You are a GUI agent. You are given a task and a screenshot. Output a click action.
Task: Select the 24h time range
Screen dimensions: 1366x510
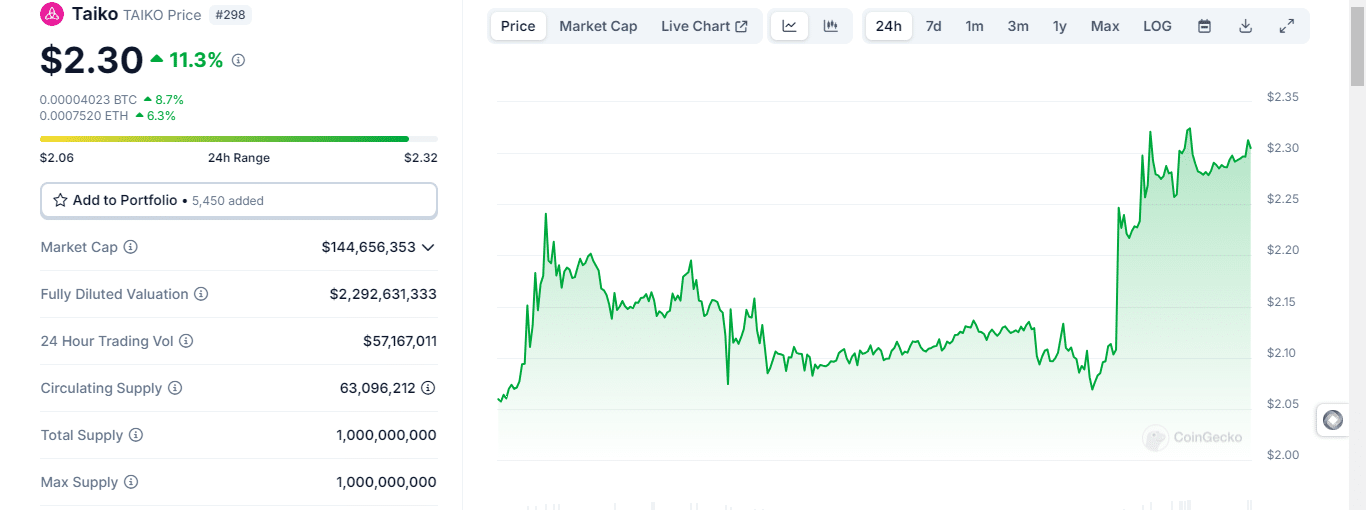(888, 26)
